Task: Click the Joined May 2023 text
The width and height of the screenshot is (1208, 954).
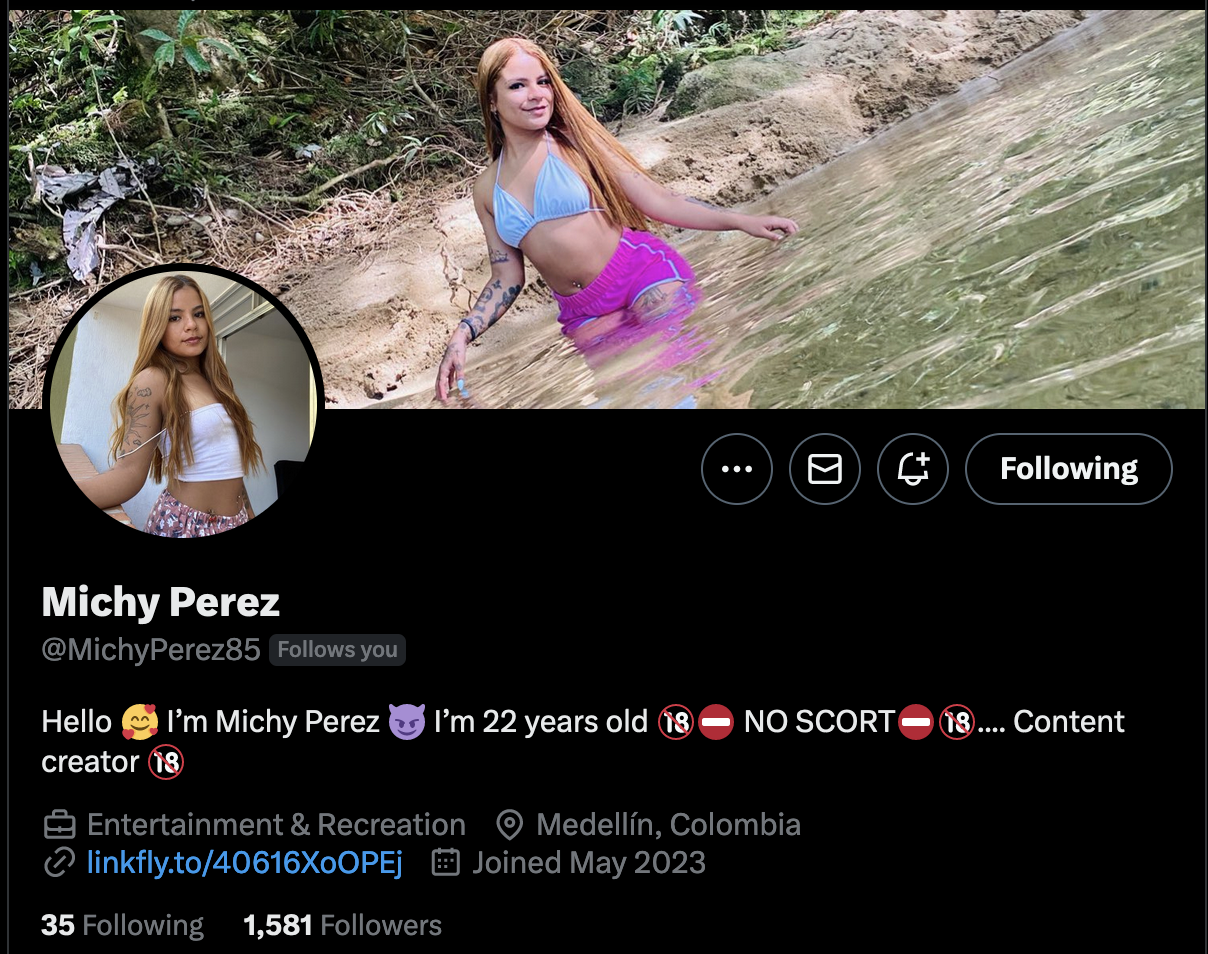Action: point(588,862)
